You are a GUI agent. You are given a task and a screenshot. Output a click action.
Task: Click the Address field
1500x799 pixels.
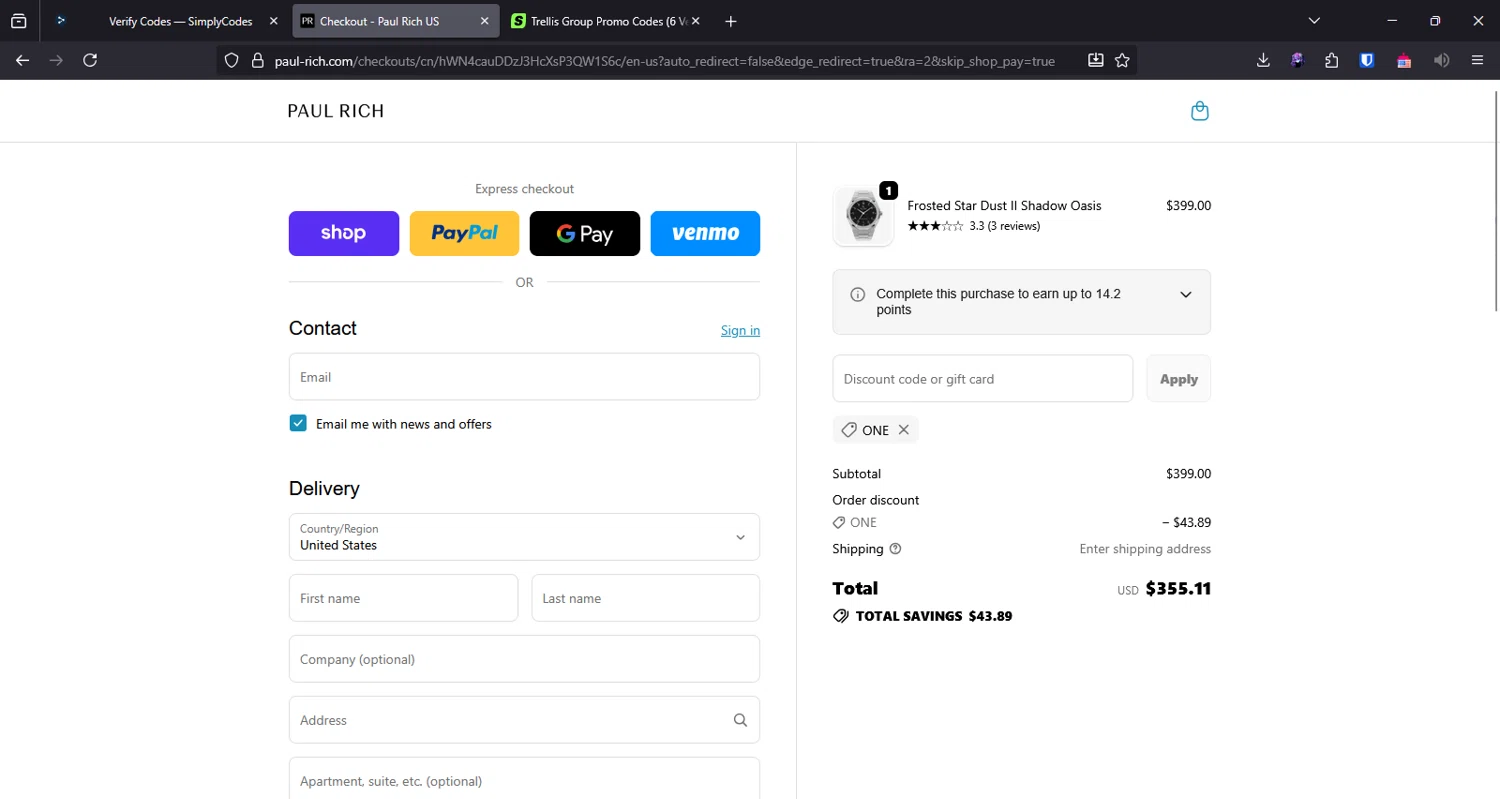click(x=524, y=720)
